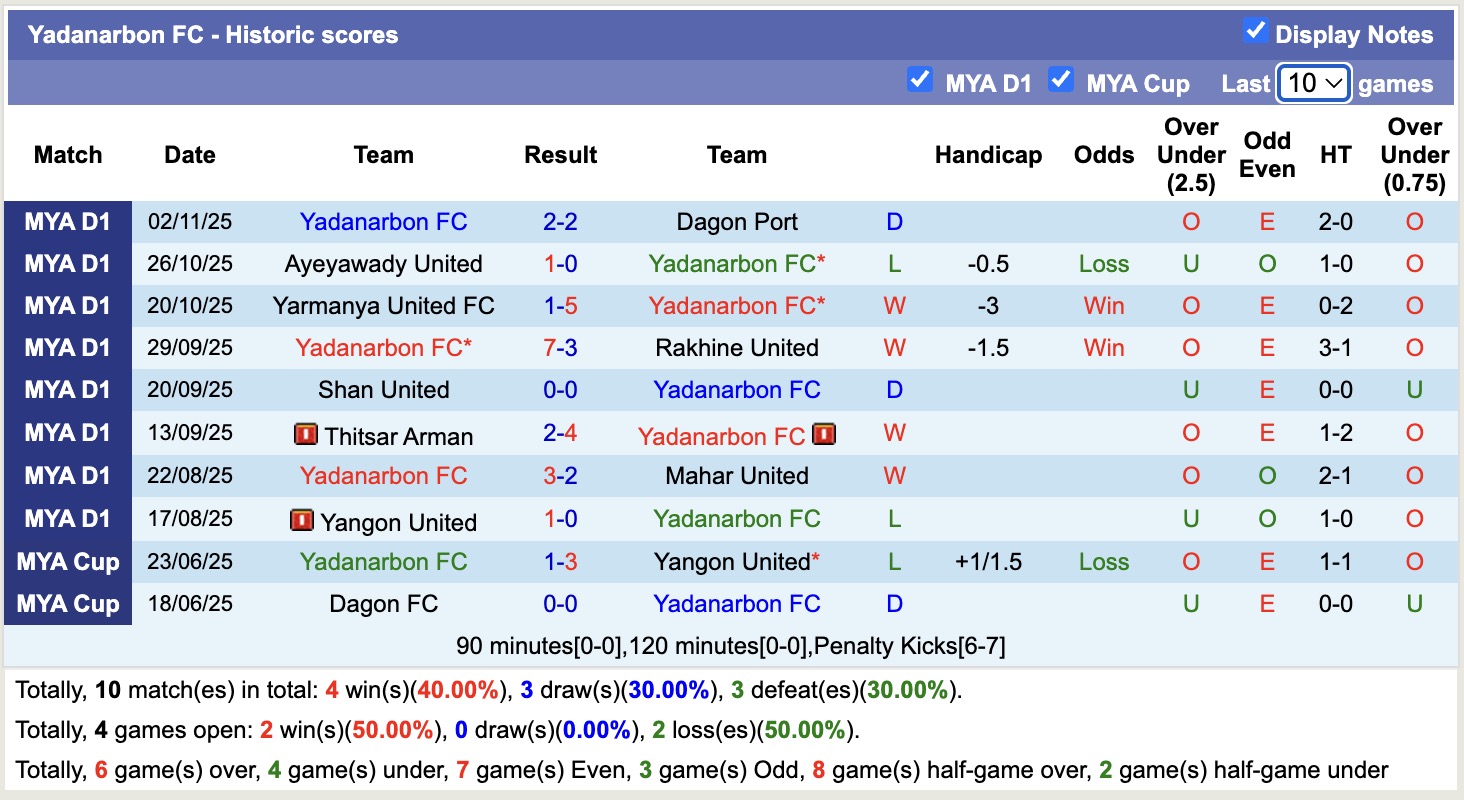Uncheck the MYA D1 league filter

point(919,80)
